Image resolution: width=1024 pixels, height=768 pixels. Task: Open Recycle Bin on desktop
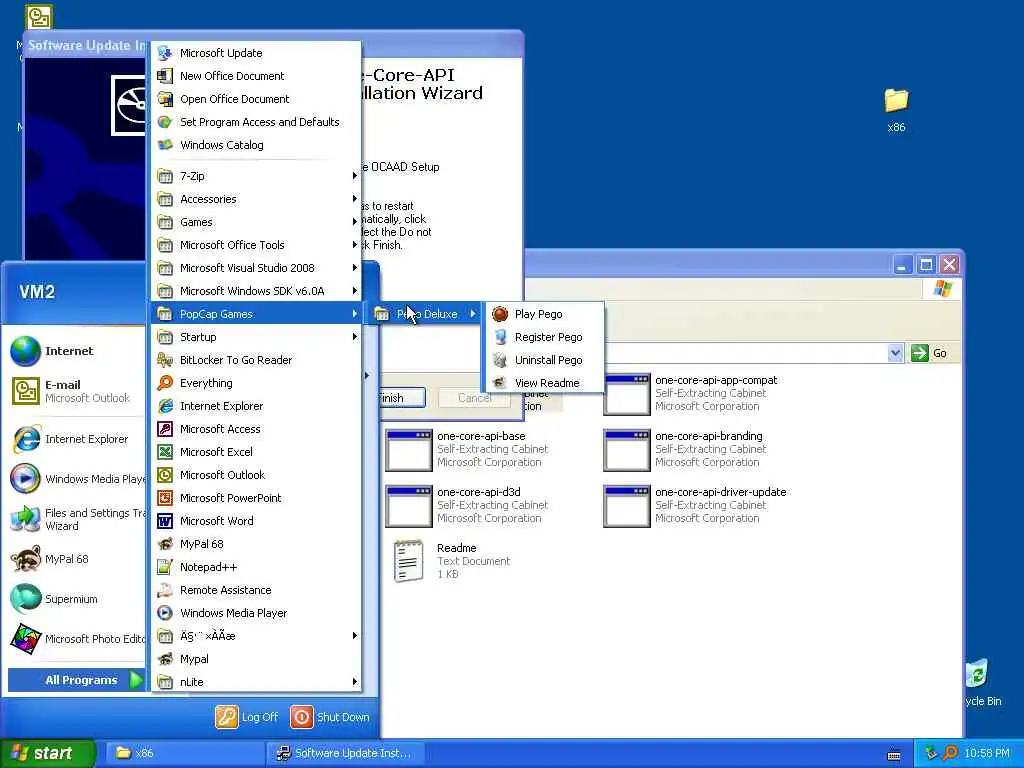(x=982, y=684)
